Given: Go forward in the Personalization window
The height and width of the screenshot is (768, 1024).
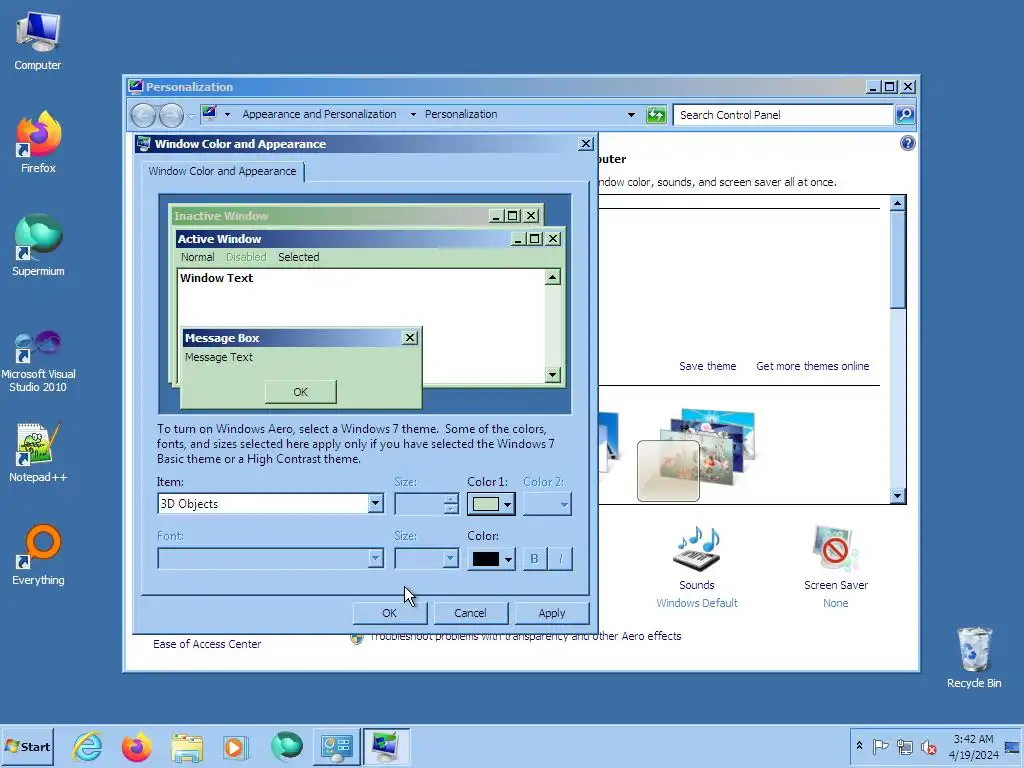Looking at the screenshot, I should (171, 116).
